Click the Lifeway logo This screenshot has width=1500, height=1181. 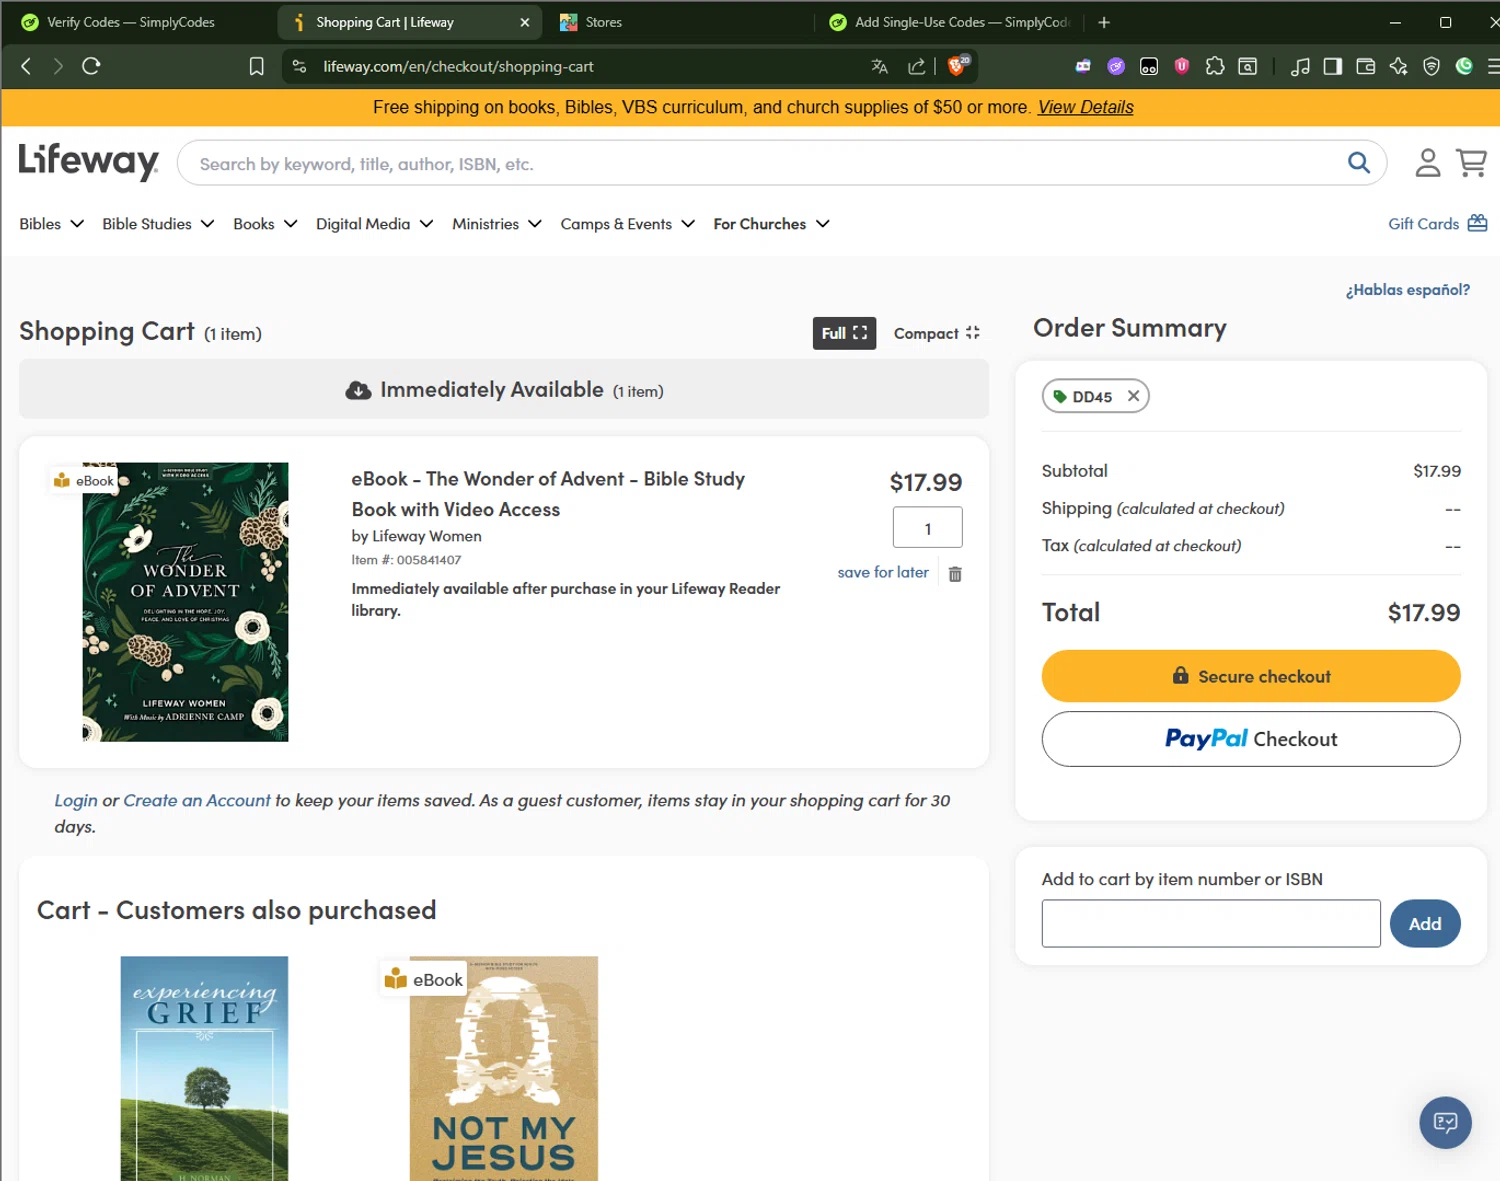point(88,162)
